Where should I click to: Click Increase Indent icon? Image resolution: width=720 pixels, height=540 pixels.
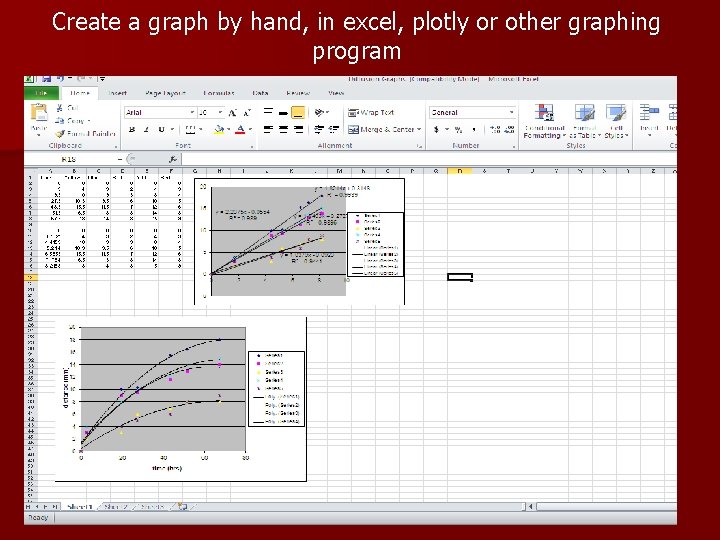334,129
